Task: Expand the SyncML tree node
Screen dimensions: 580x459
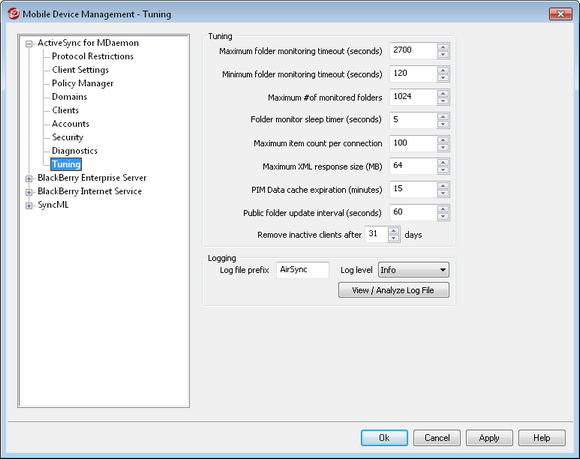Action: point(29,206)
